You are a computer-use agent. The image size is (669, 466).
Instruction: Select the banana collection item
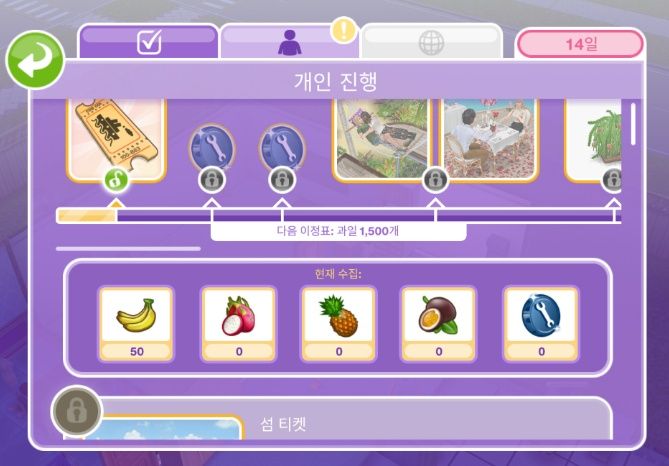point(136,324)
